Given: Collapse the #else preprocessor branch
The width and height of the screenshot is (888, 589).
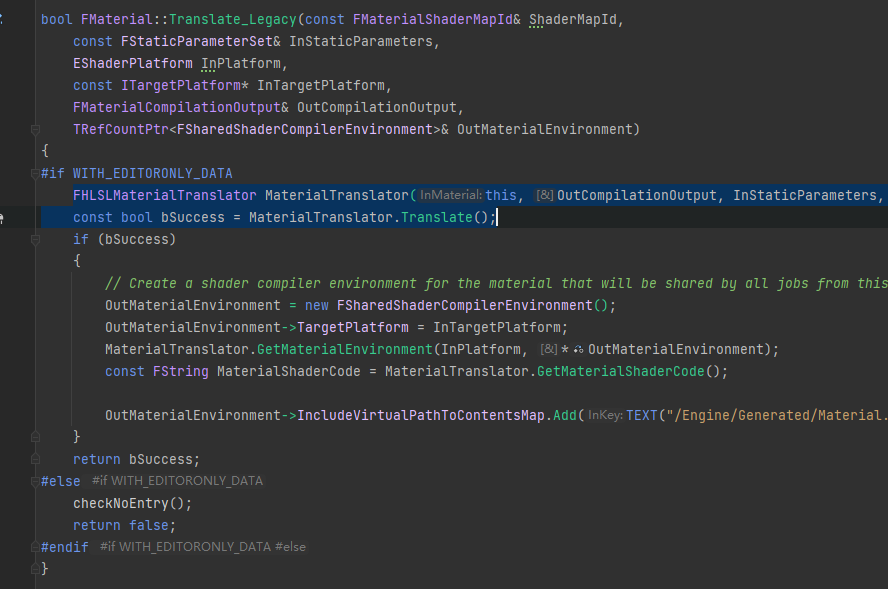Looking at the screenshot, I should (35, 481).
